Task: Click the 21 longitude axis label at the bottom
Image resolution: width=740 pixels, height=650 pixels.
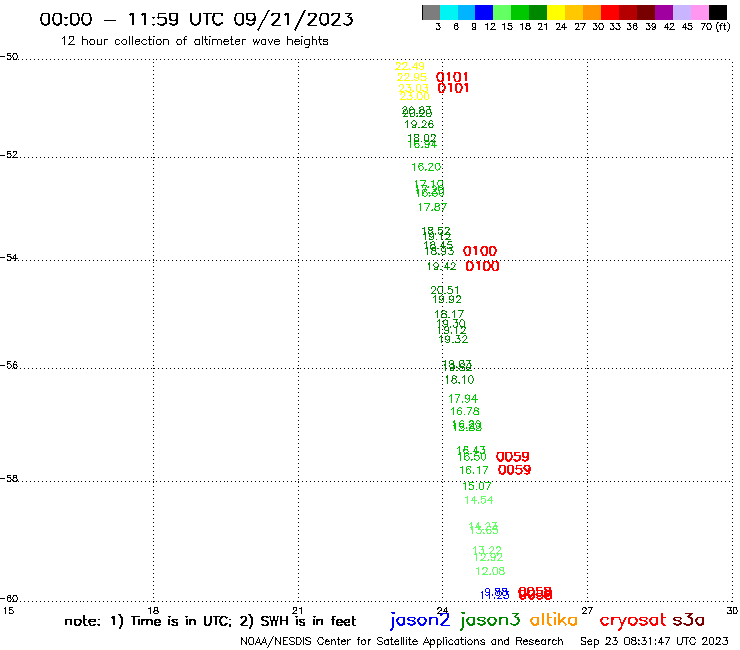Action: (298, 611)
